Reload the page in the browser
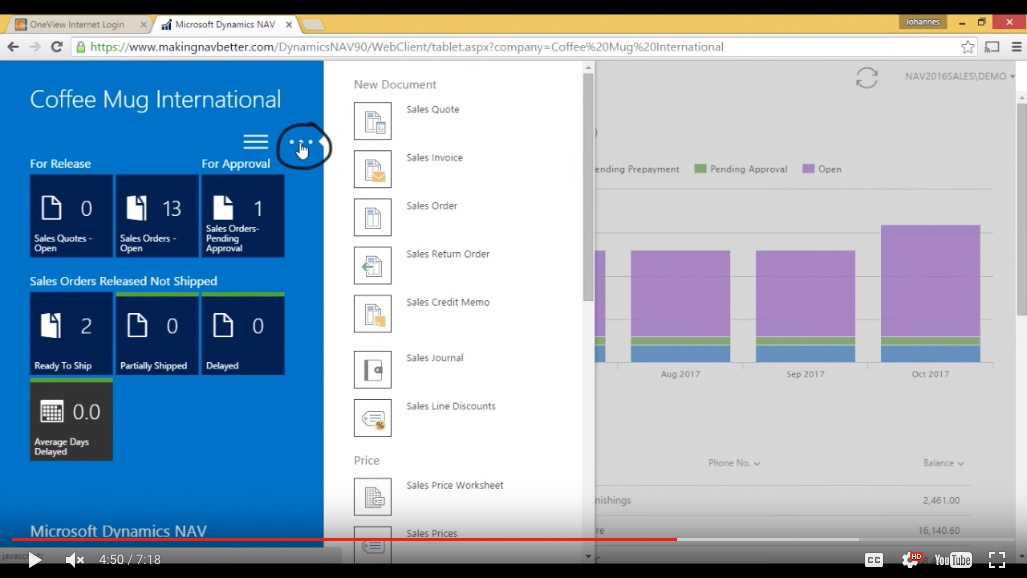This screenshot has width=1027, height=578. [57, 47]
